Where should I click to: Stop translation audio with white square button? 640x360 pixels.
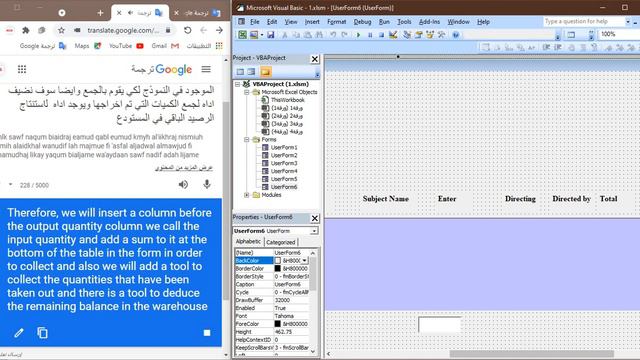tap(207, 333)
